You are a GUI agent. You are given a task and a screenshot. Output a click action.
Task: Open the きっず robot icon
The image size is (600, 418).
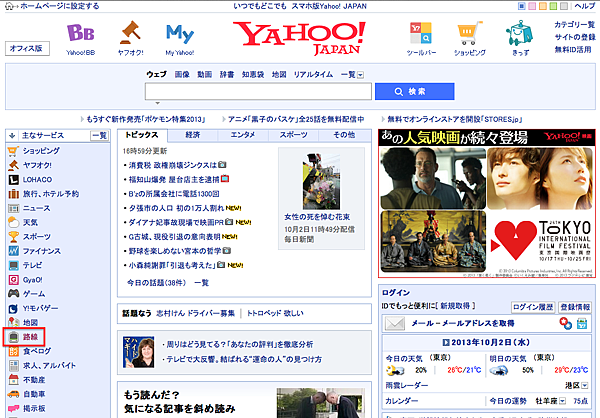click(x=519, y=33)
